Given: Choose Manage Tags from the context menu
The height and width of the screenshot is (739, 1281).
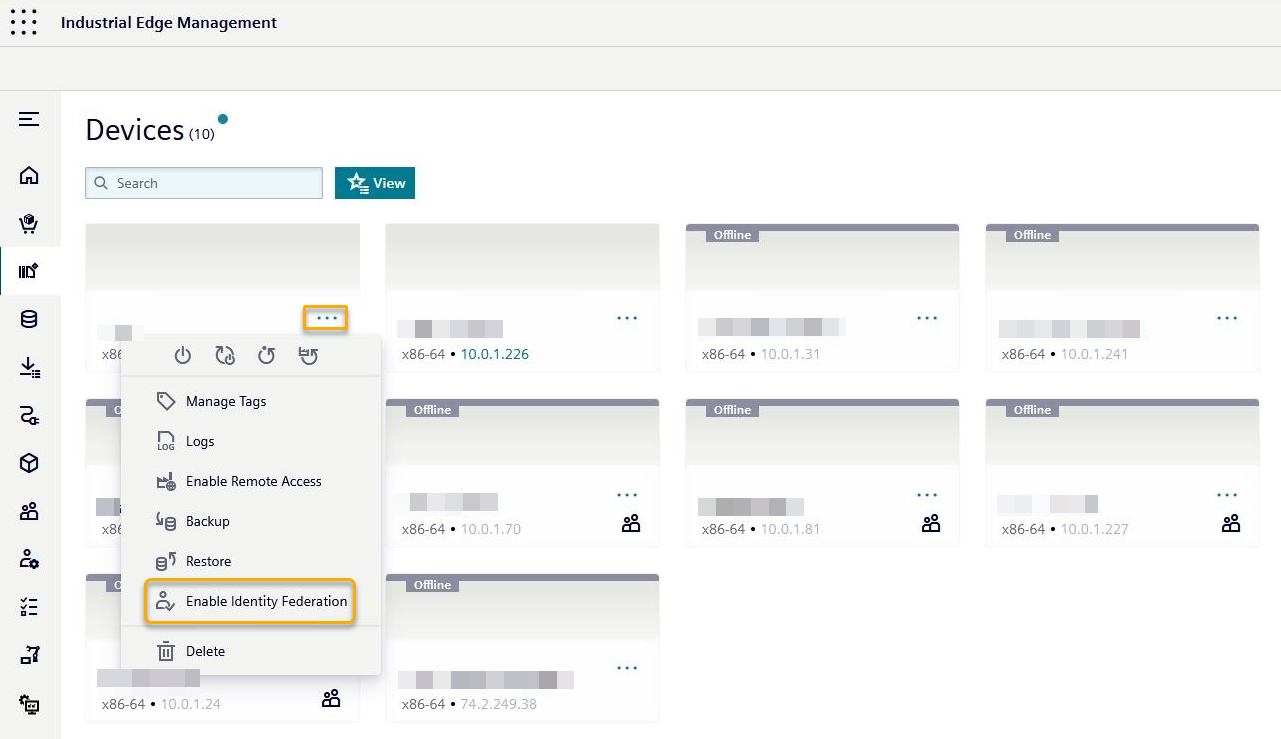Looking at the screenshot, I should [x=226, y=401].
